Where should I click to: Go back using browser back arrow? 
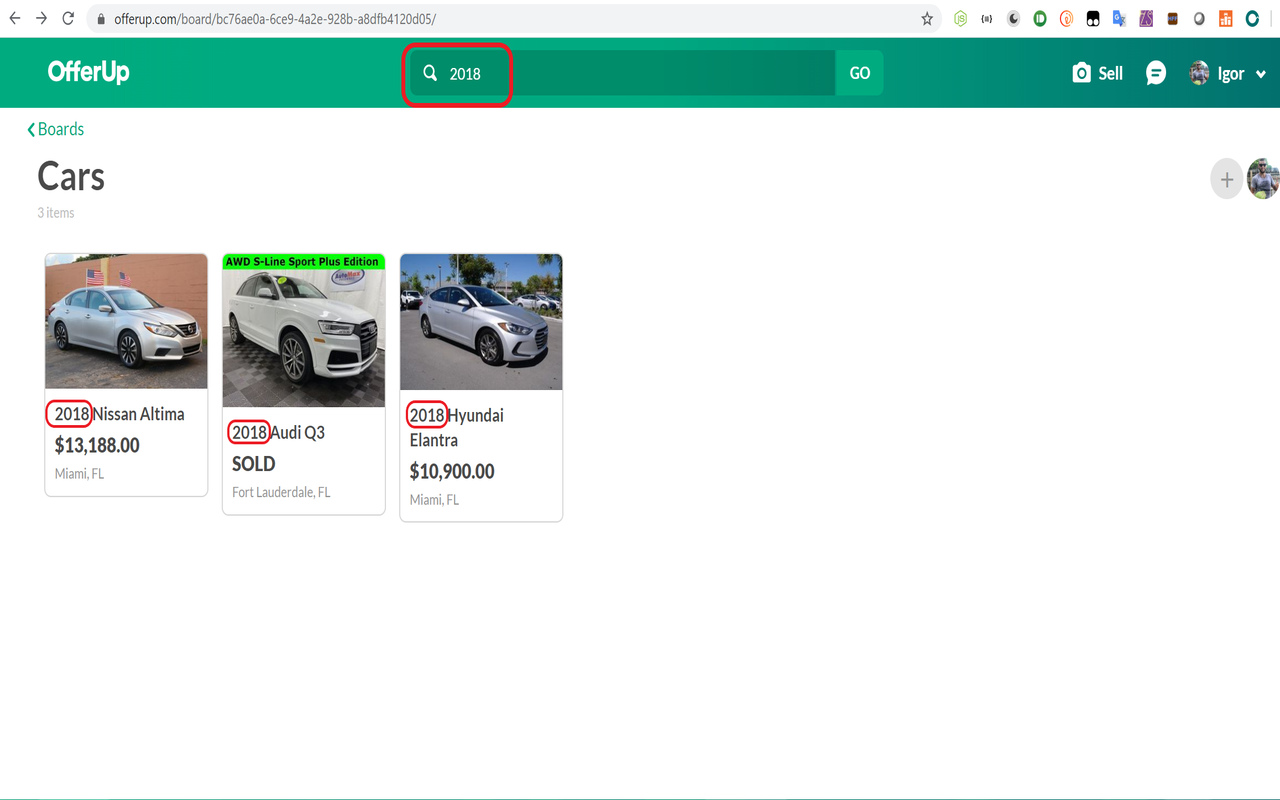(x=15, y=18)
